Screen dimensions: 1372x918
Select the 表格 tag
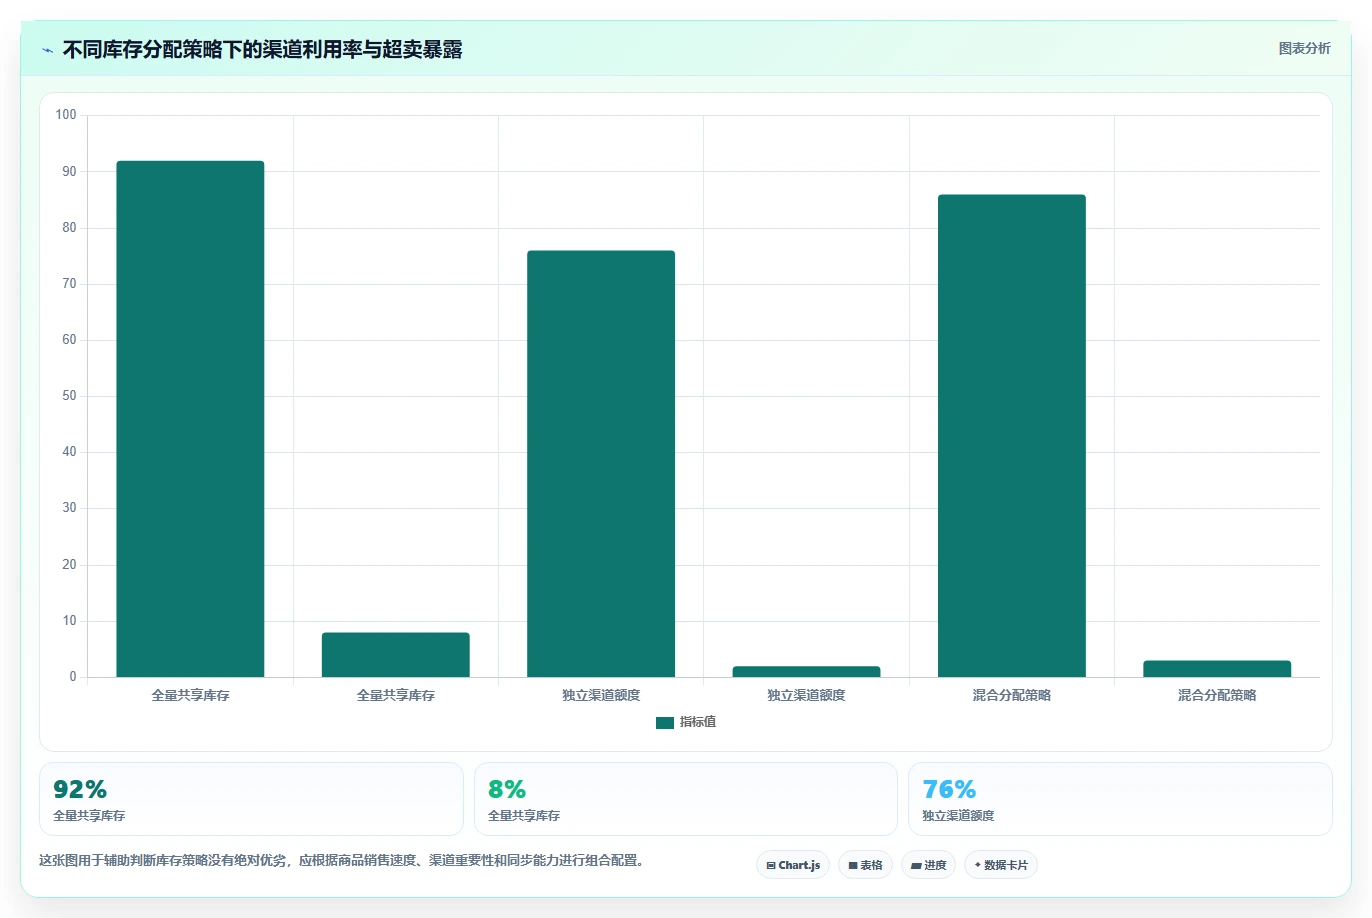[865, 865]
